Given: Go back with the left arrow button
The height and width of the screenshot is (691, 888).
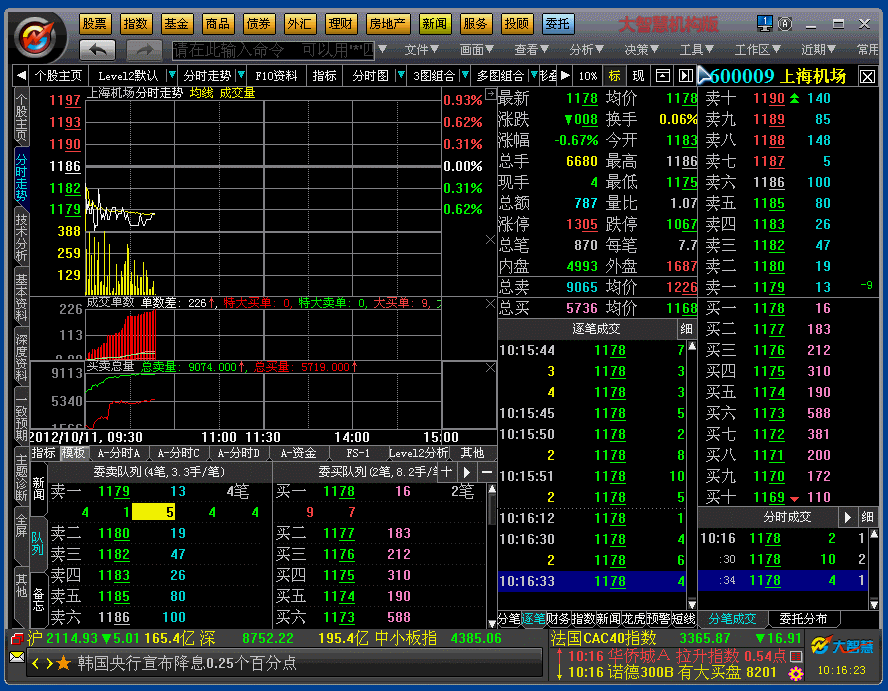Looking at the screenshot, I should pyautogui.click(x=98, y=50).
